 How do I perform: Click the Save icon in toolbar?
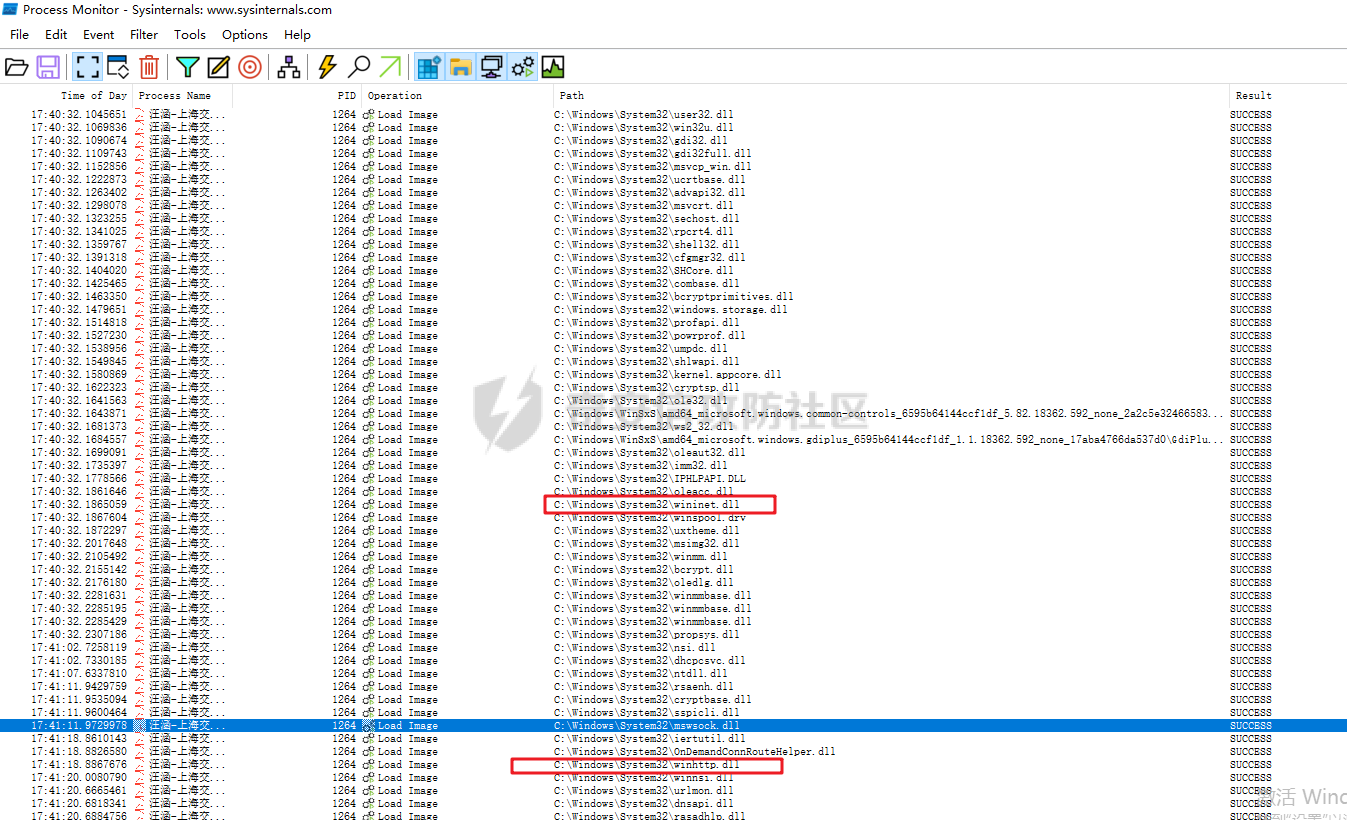point(47,67)
